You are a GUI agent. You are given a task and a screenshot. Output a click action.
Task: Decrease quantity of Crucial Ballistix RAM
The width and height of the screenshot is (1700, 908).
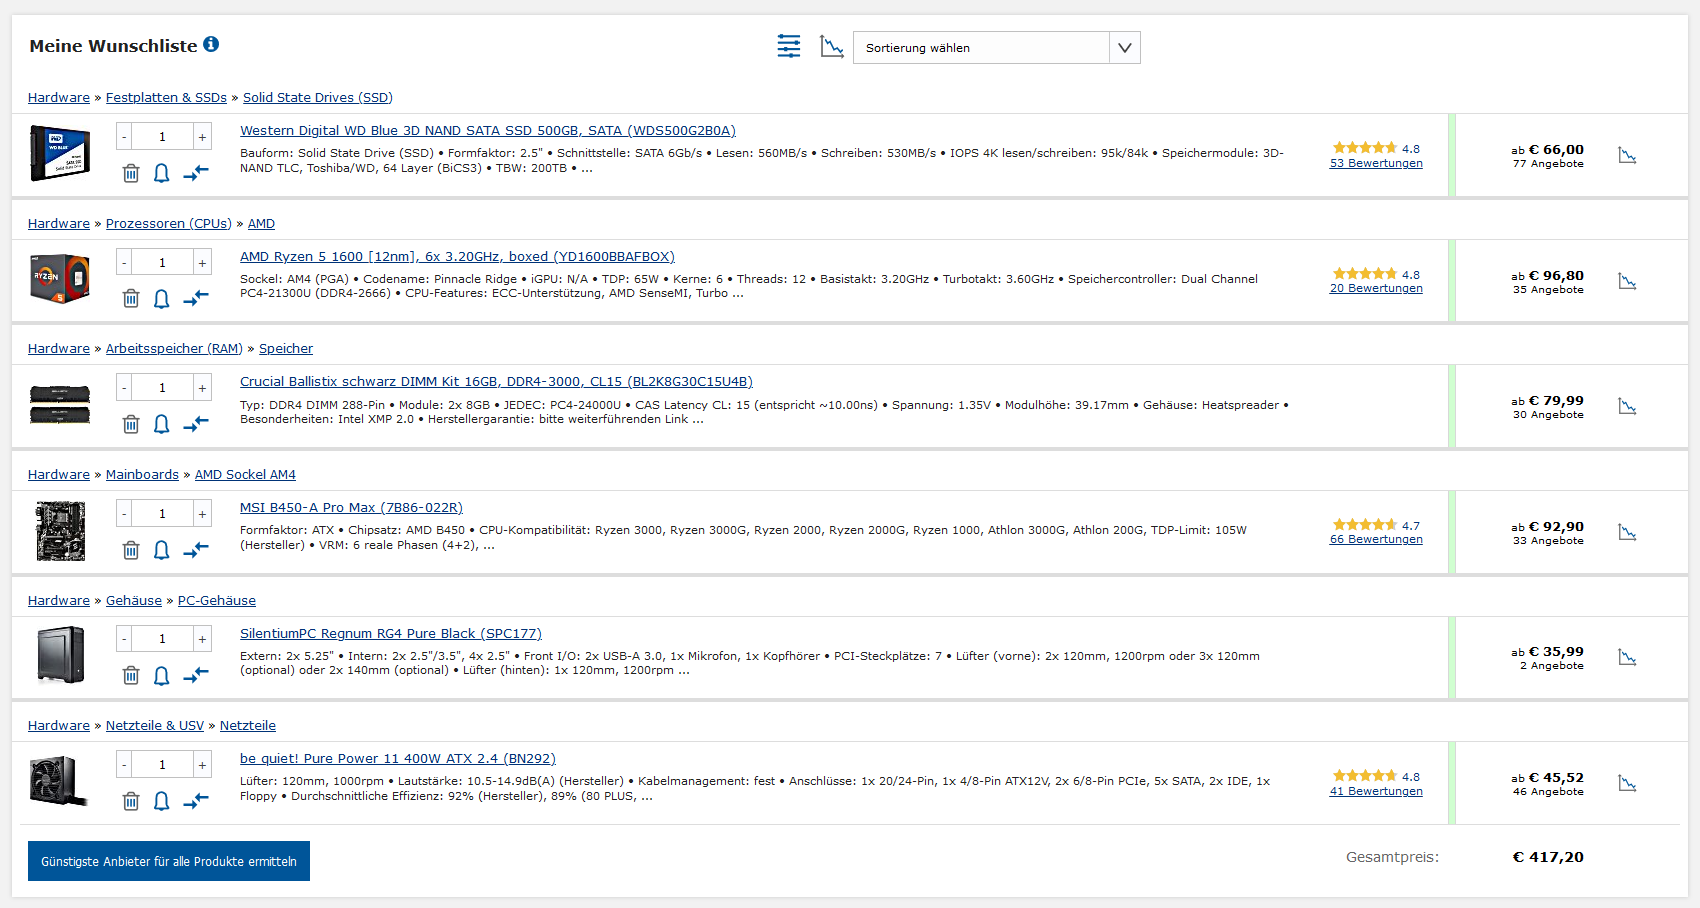pyautogui.click(x=124, y=388)
